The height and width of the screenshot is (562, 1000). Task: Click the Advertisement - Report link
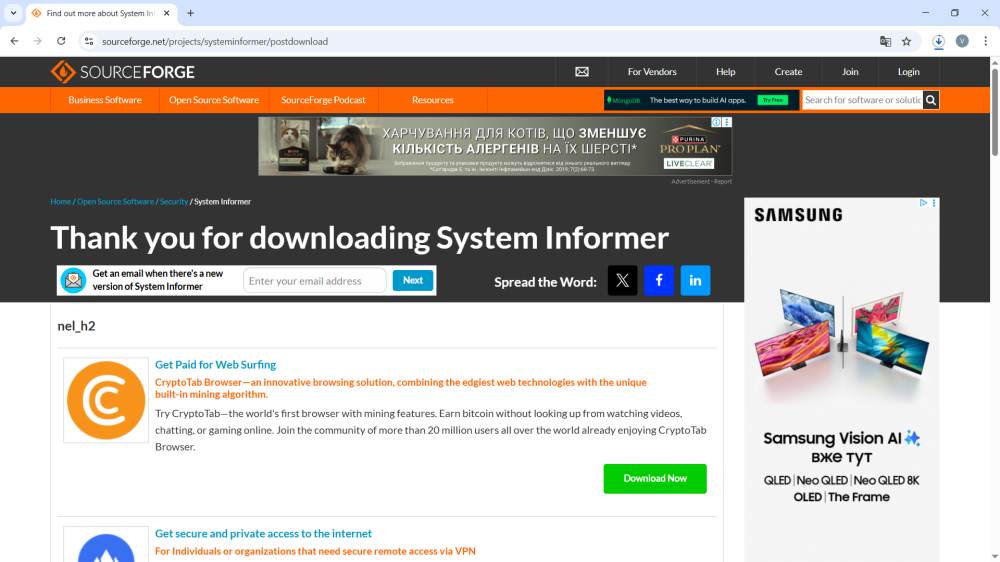coord(702,182)
